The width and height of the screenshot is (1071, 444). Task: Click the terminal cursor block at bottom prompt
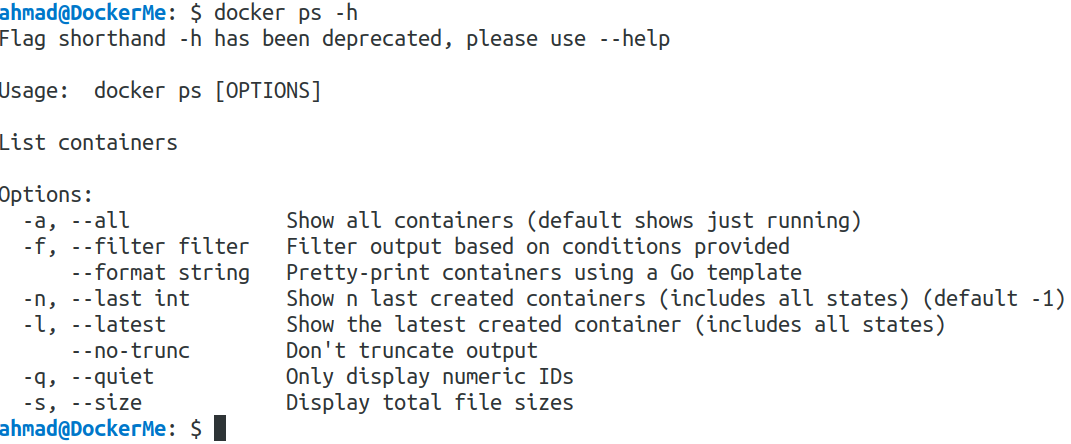(x=219, y=428)
